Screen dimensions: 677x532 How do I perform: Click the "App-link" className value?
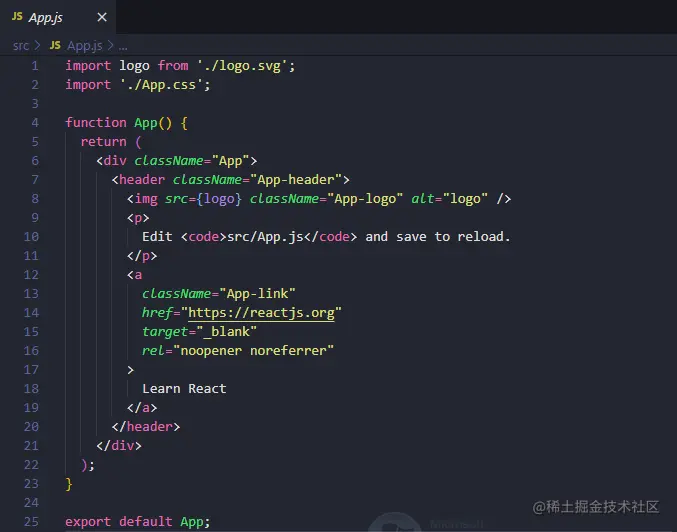pyautogui.click(x=257, y=294)
